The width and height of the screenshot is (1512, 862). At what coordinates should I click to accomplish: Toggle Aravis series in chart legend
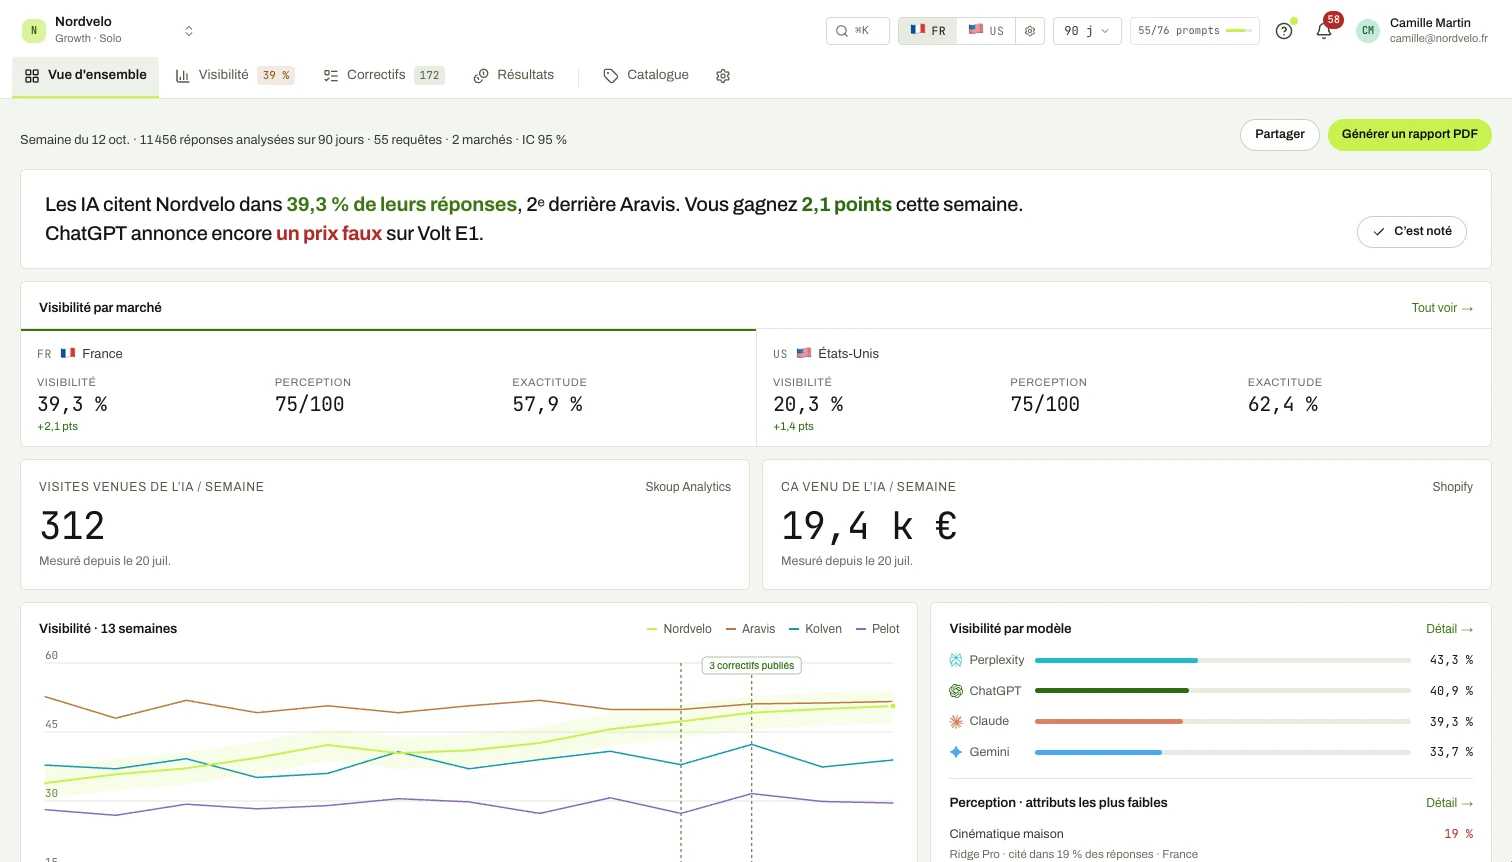click(750, 629)
